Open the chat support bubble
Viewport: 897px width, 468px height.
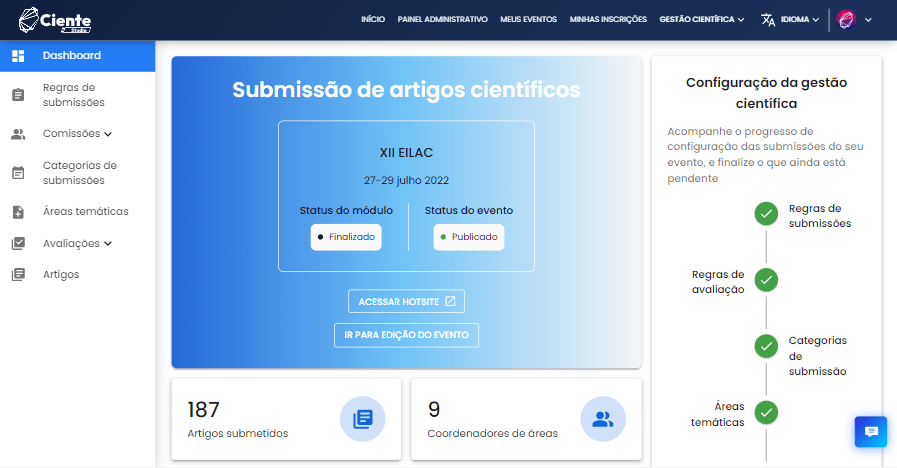click(x=871, y=432)
